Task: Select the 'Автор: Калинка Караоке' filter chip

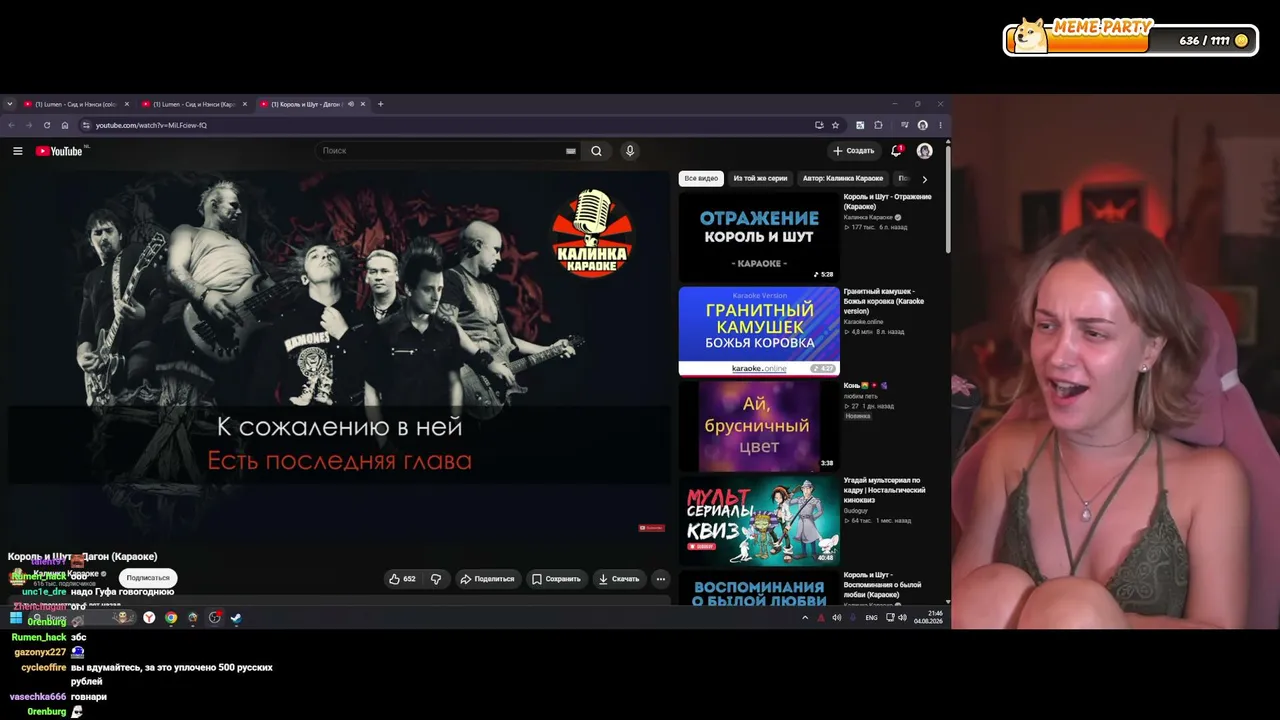Action: coord(843,179)
